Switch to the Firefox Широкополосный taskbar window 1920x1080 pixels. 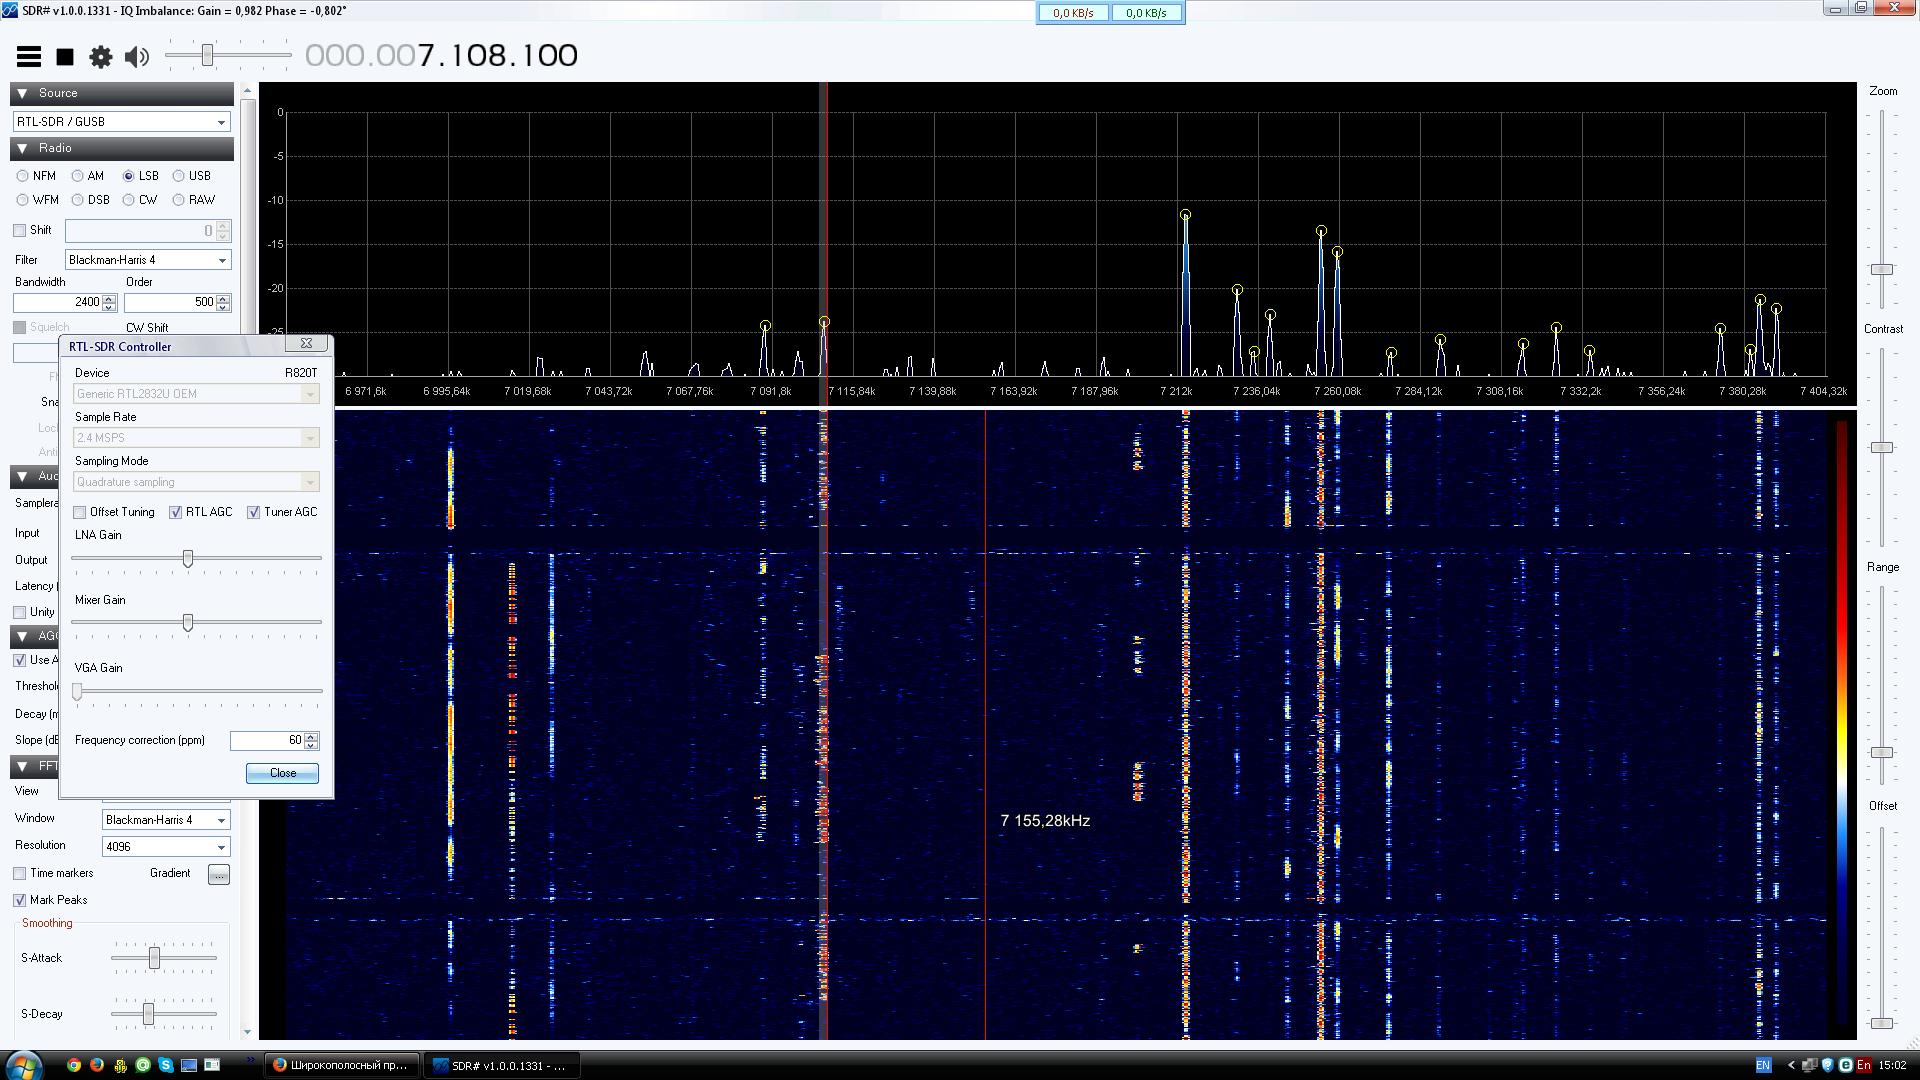pos(340,1066)
